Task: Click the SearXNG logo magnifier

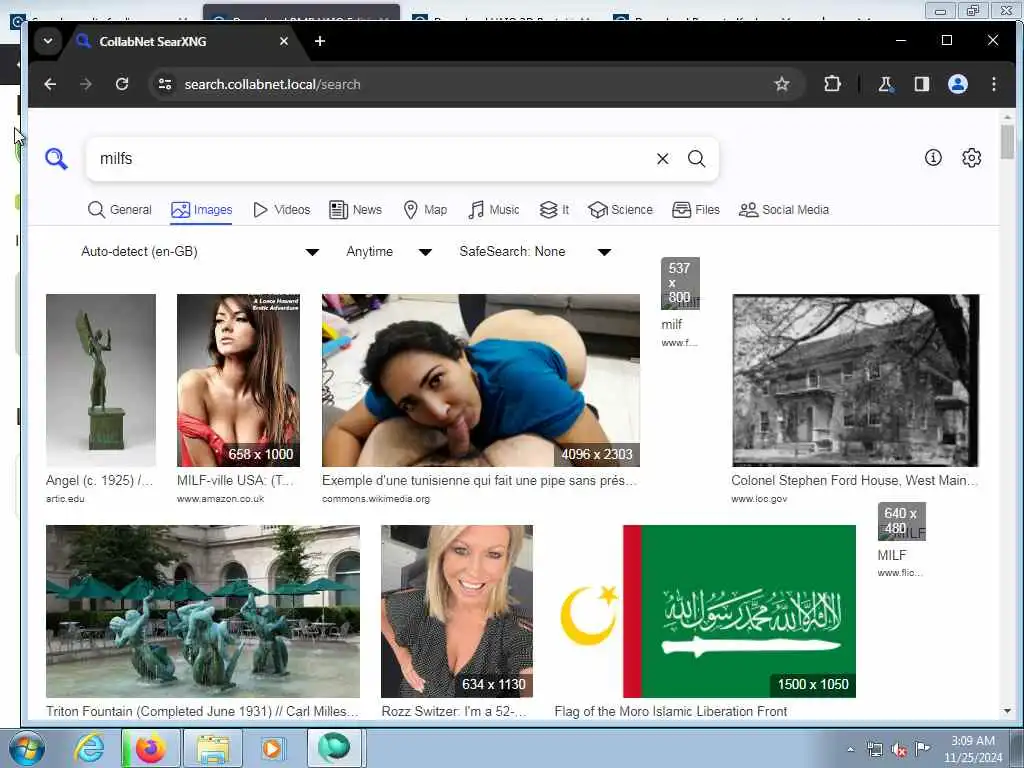Action: (56, 159)
